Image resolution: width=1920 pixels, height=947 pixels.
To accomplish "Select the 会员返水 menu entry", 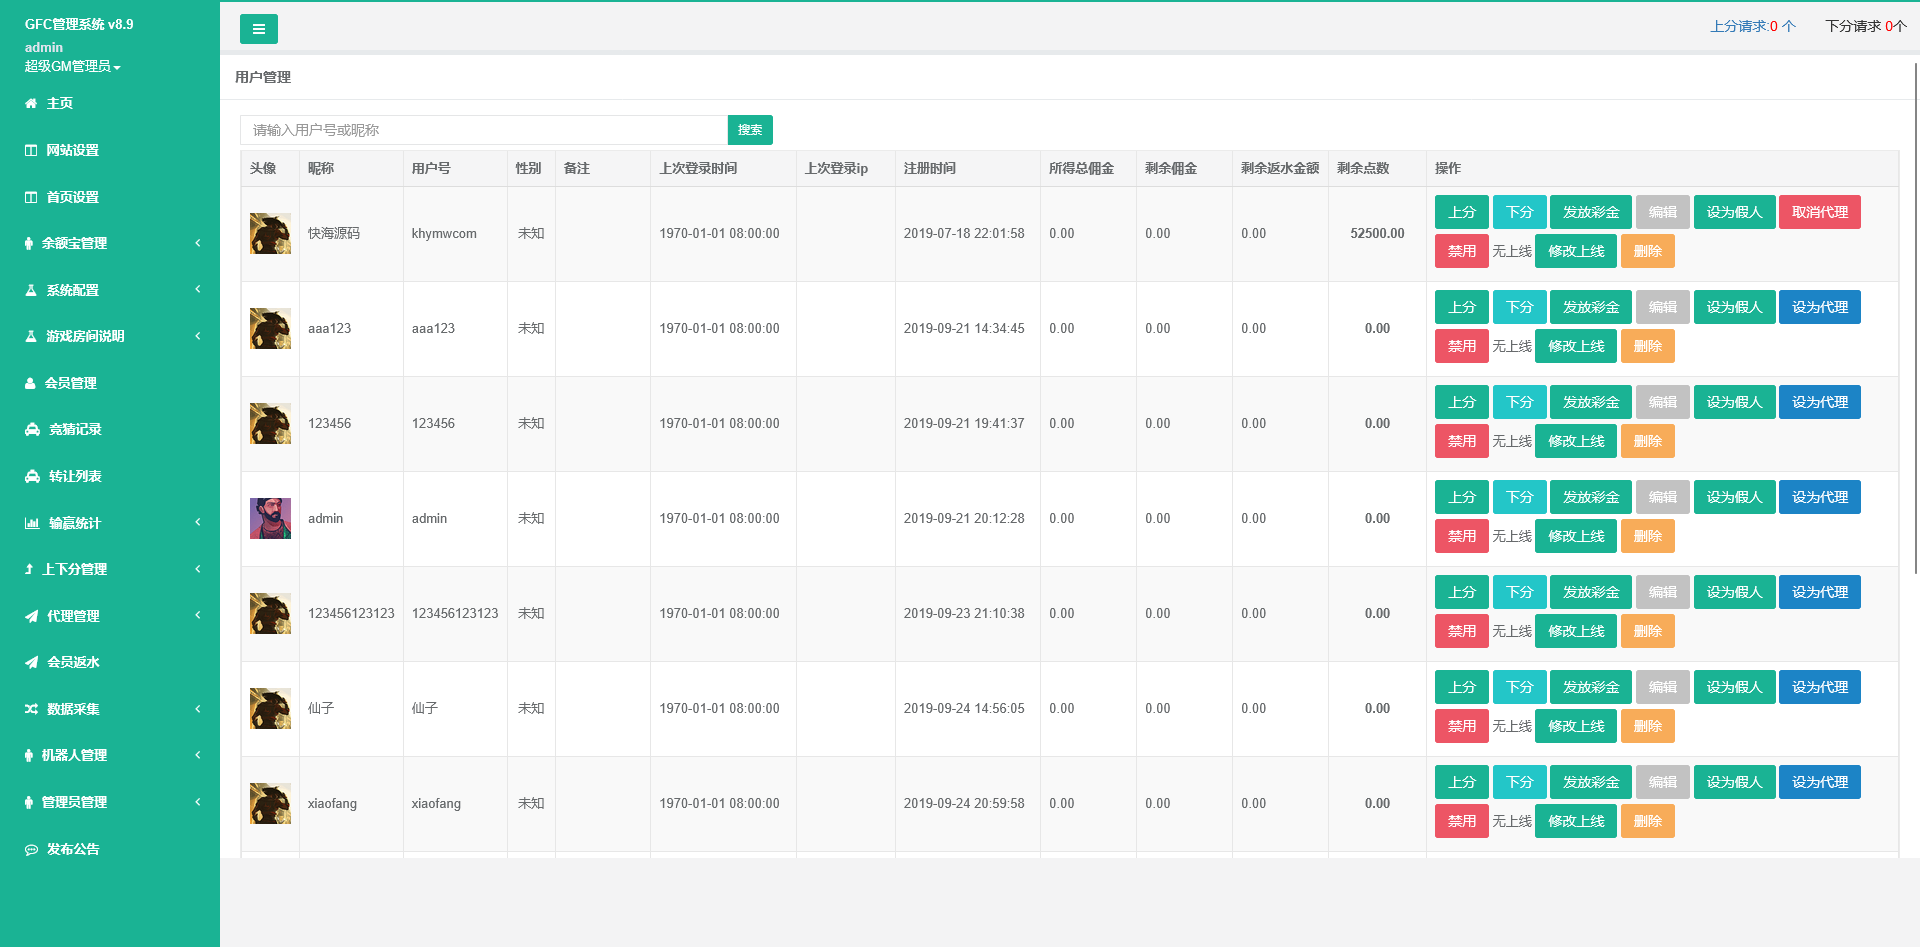I will pyautogui.click(x=72, y=662).
